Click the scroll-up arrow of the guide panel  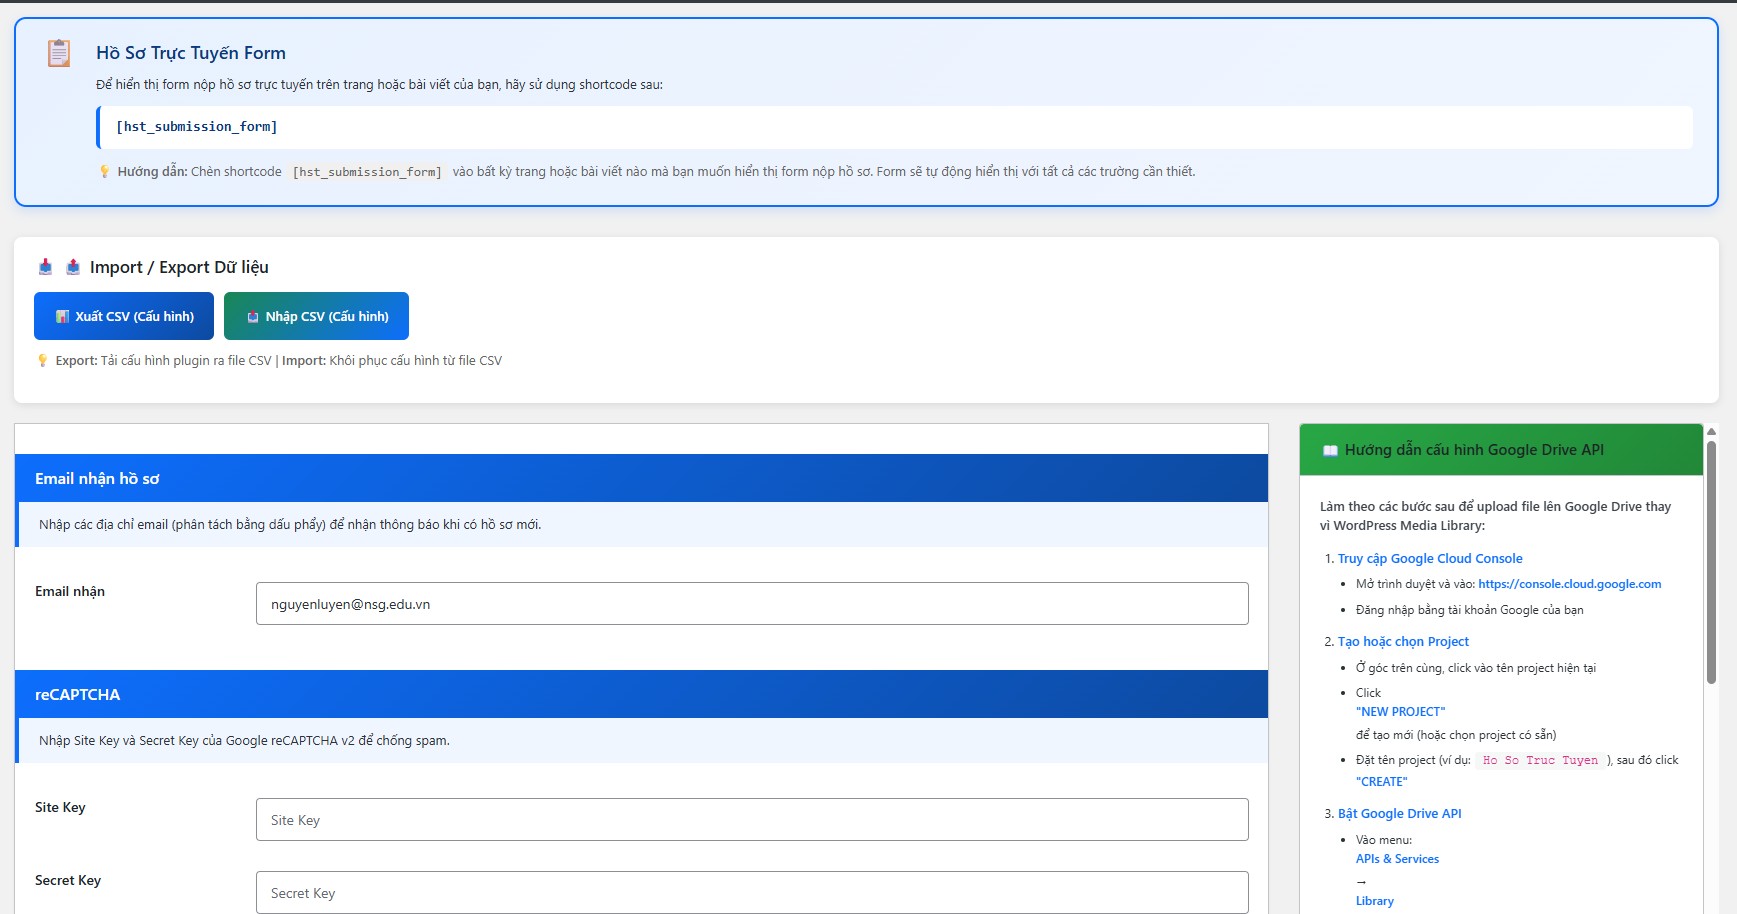[x=1711, y=432]
